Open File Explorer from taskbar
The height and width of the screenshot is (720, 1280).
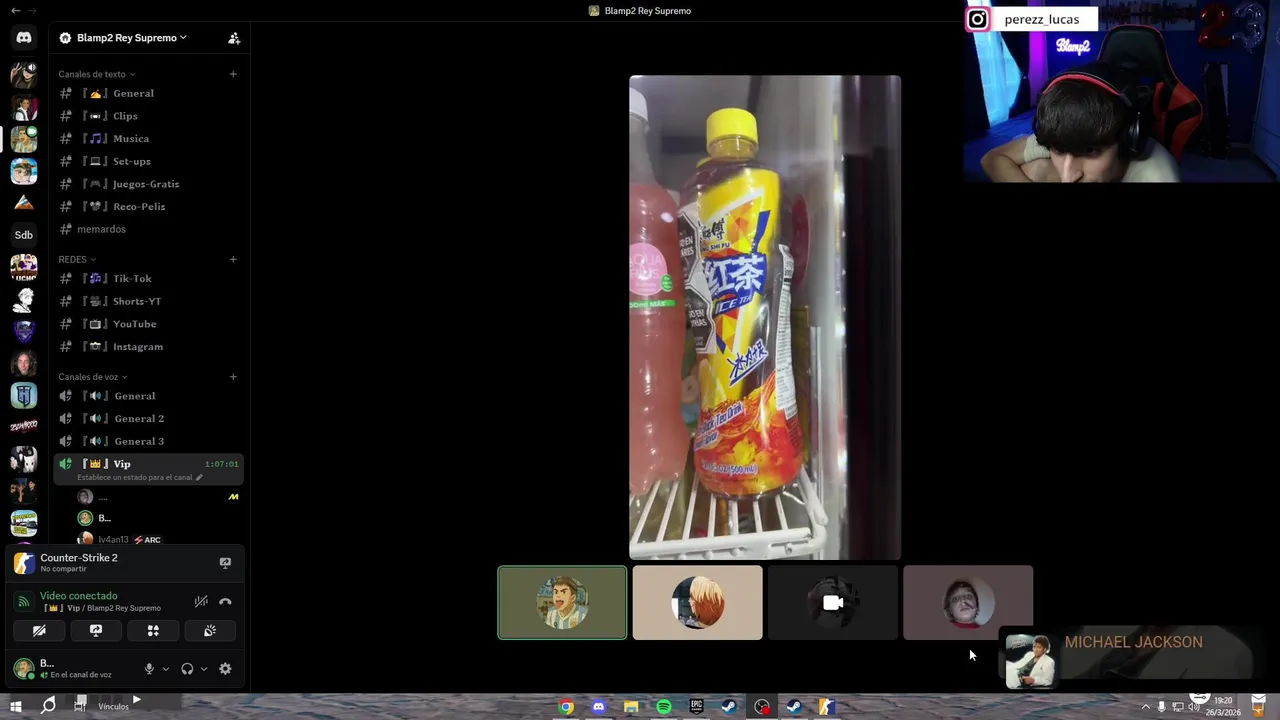[x=631, y=707]
